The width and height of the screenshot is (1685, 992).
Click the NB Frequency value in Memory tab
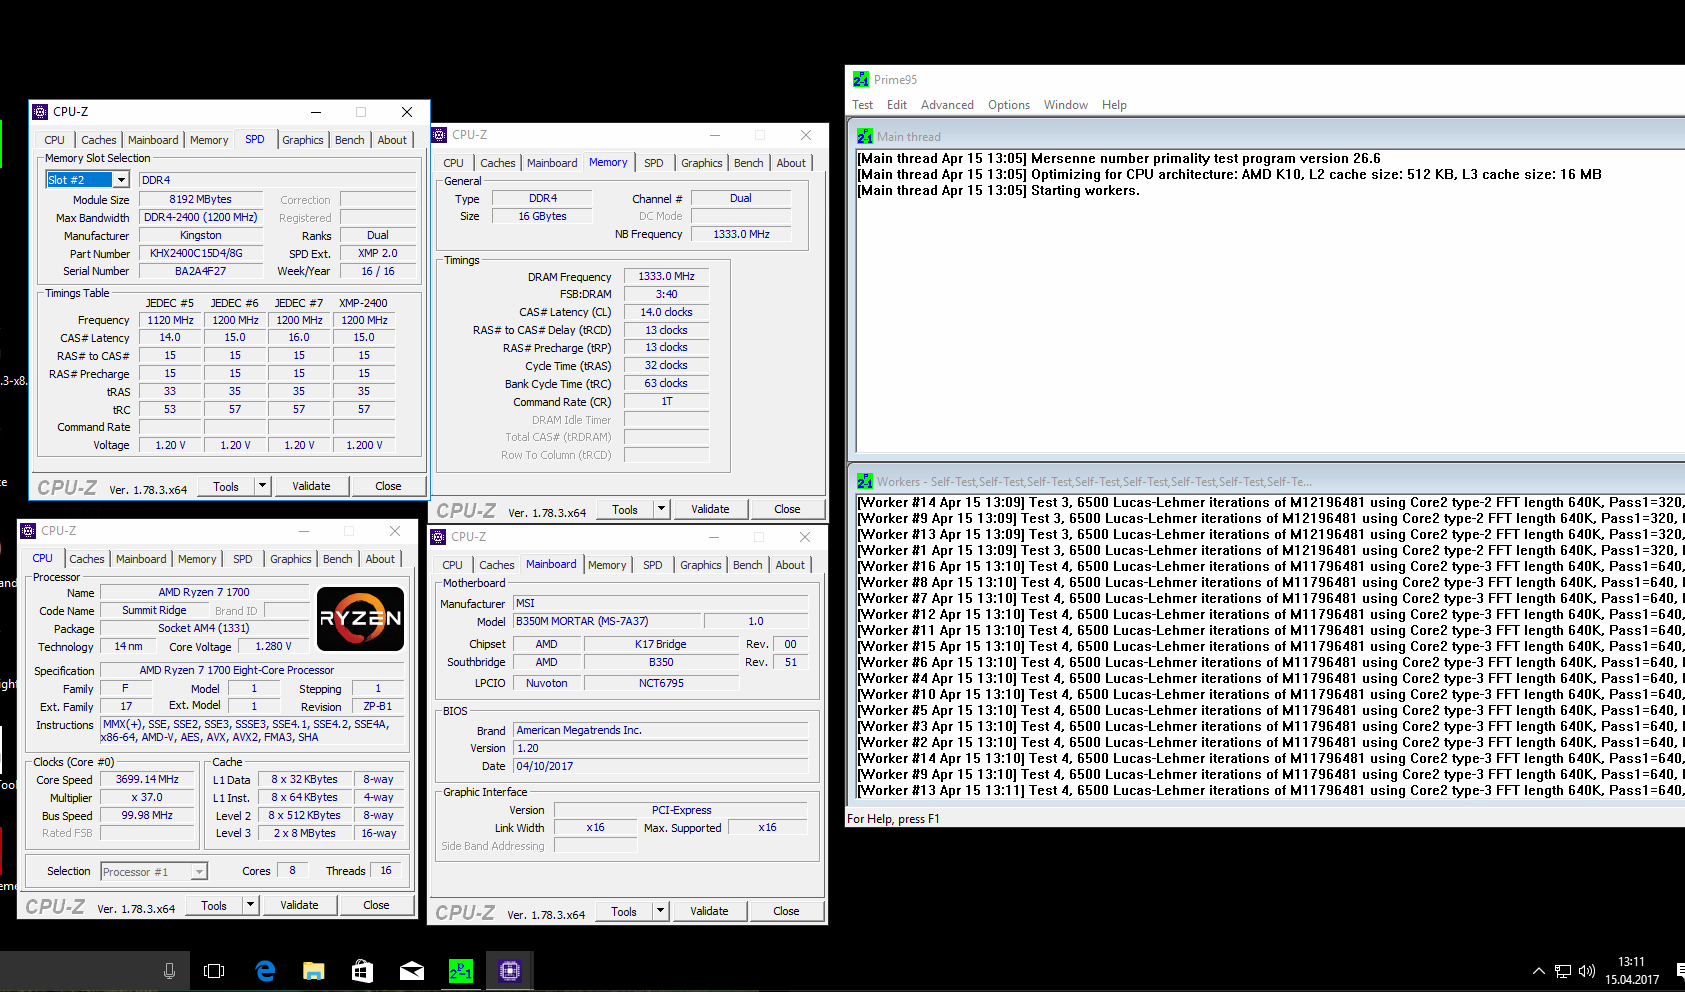(741, 234)
